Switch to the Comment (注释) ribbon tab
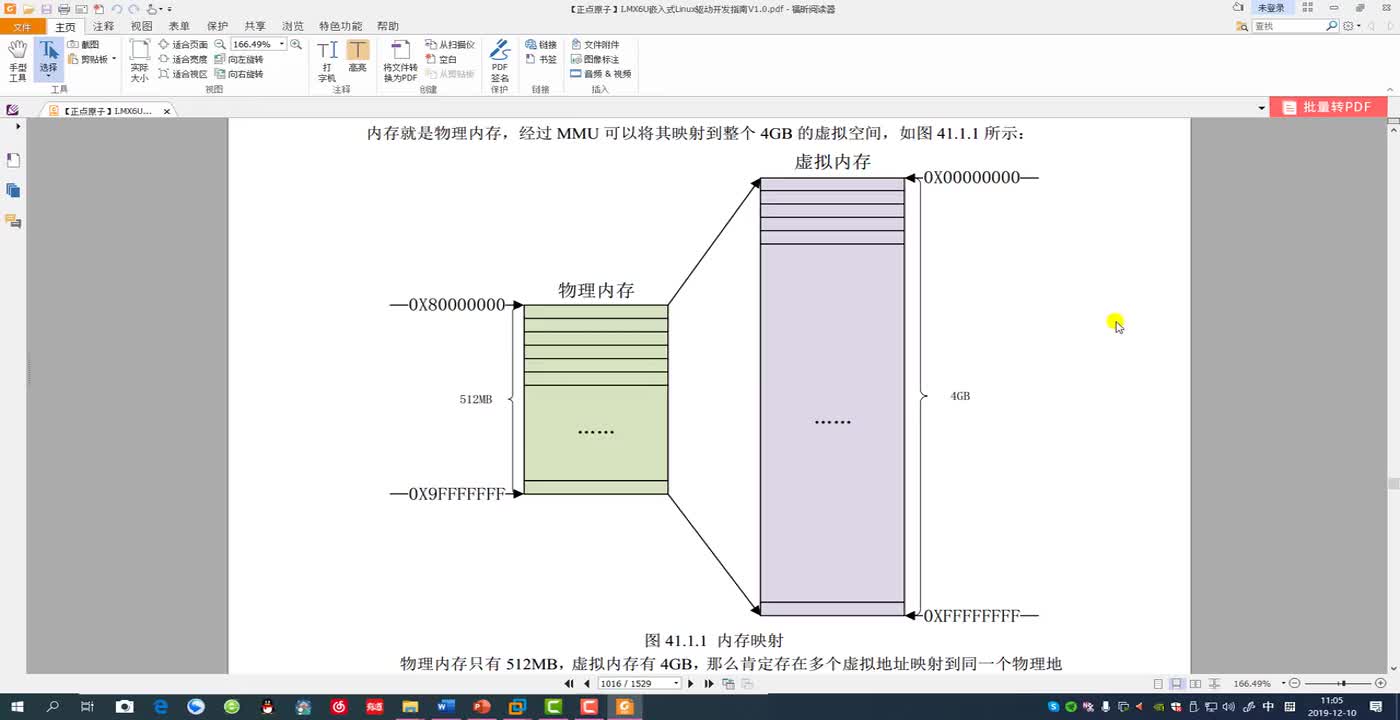The width and height of the screenshot is (1400, 720). 103,27
